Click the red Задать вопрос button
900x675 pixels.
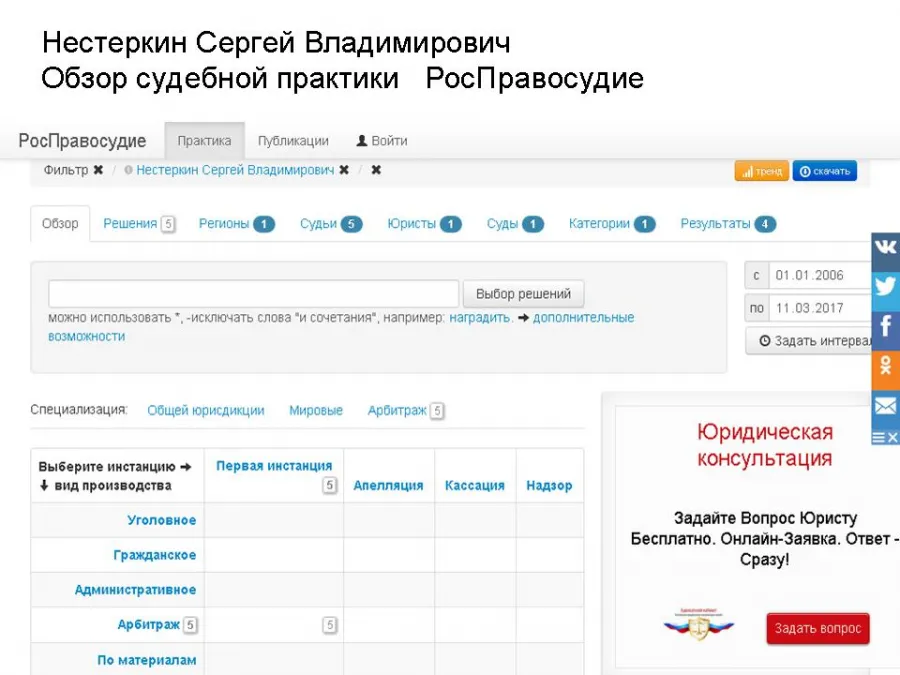tap(818, 629)
